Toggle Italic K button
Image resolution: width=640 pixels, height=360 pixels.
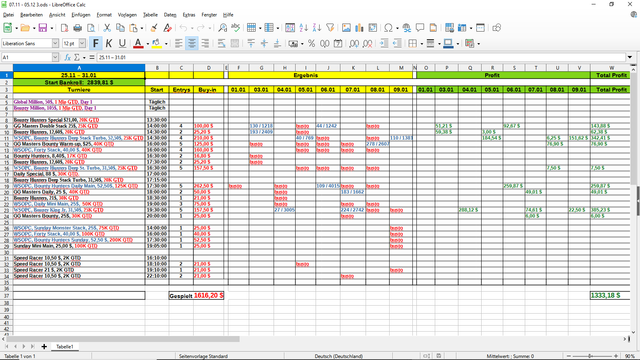109,43
